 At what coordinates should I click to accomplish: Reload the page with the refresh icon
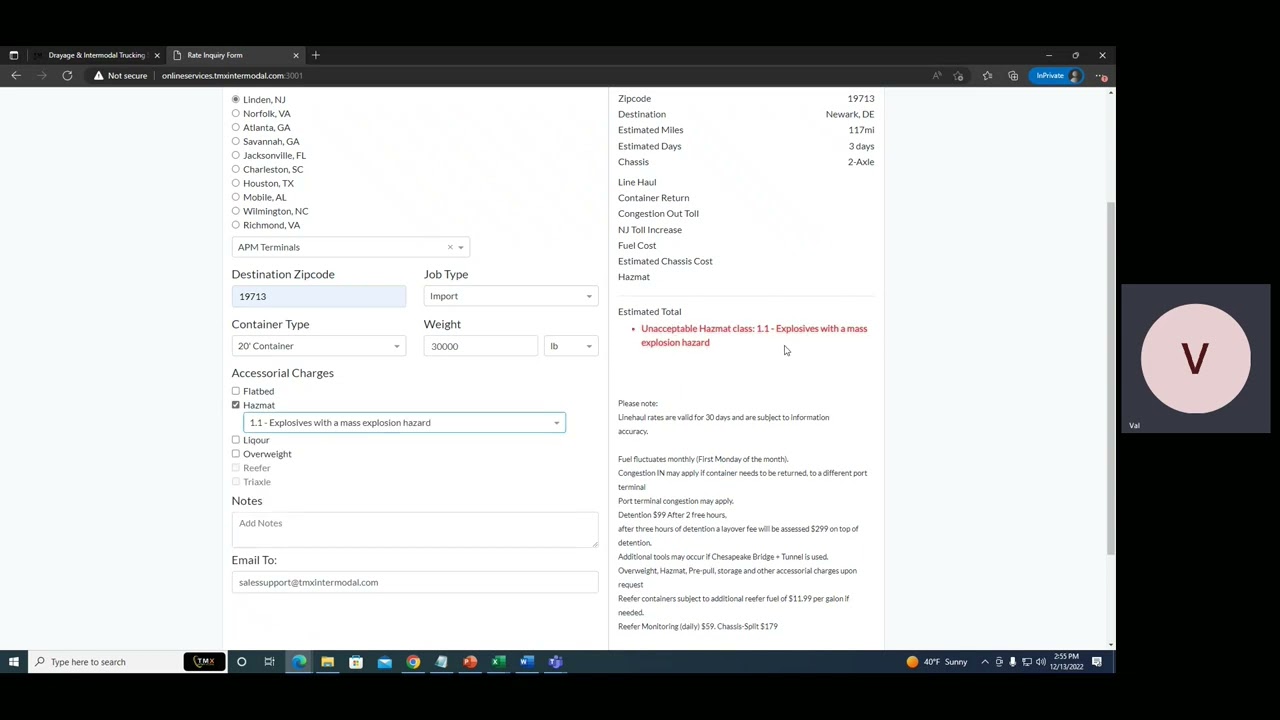click(67, 76)
